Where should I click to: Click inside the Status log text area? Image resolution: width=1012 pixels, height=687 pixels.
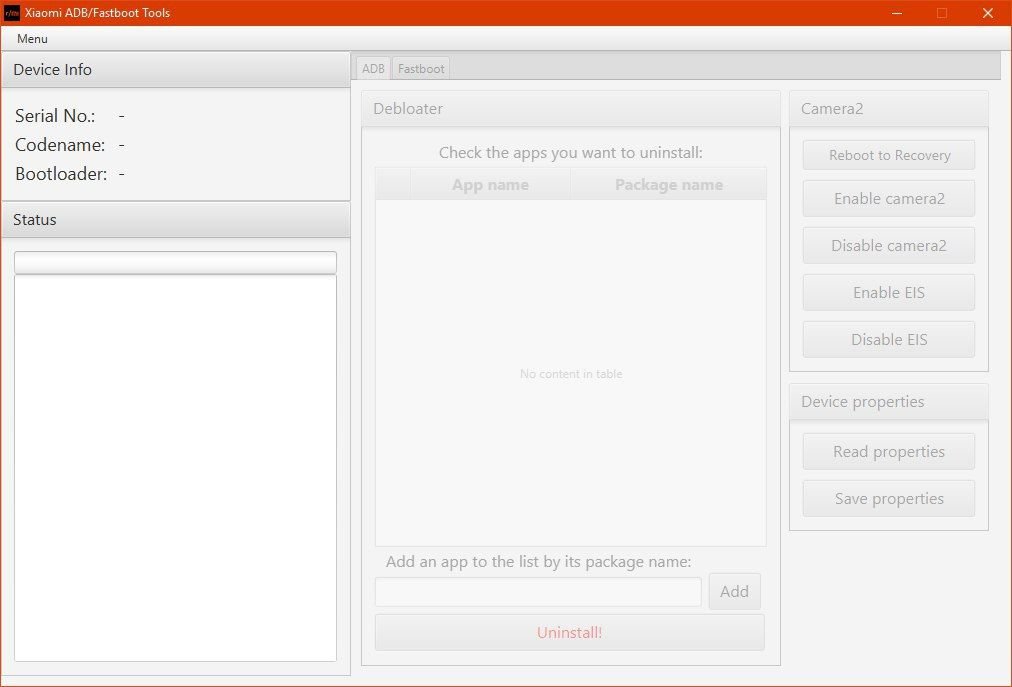pos(176,468)
